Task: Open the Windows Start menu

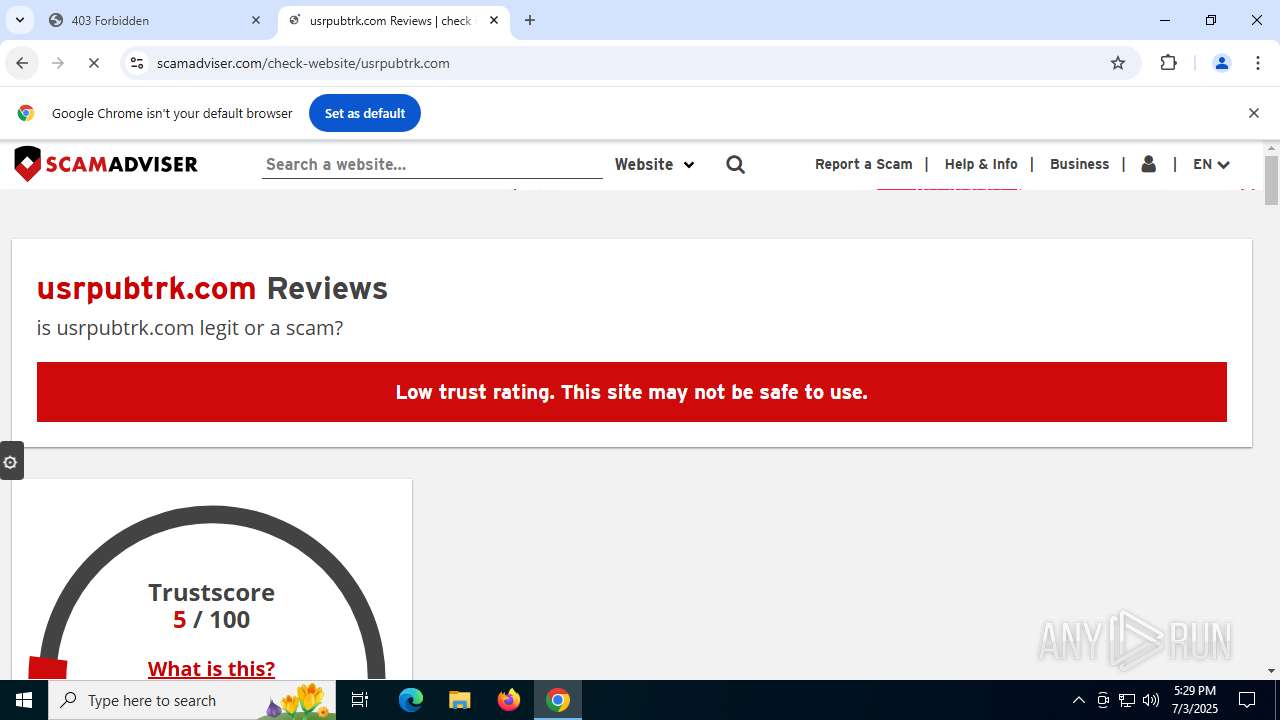Action: pyautogui.click(x=24, y=700)
